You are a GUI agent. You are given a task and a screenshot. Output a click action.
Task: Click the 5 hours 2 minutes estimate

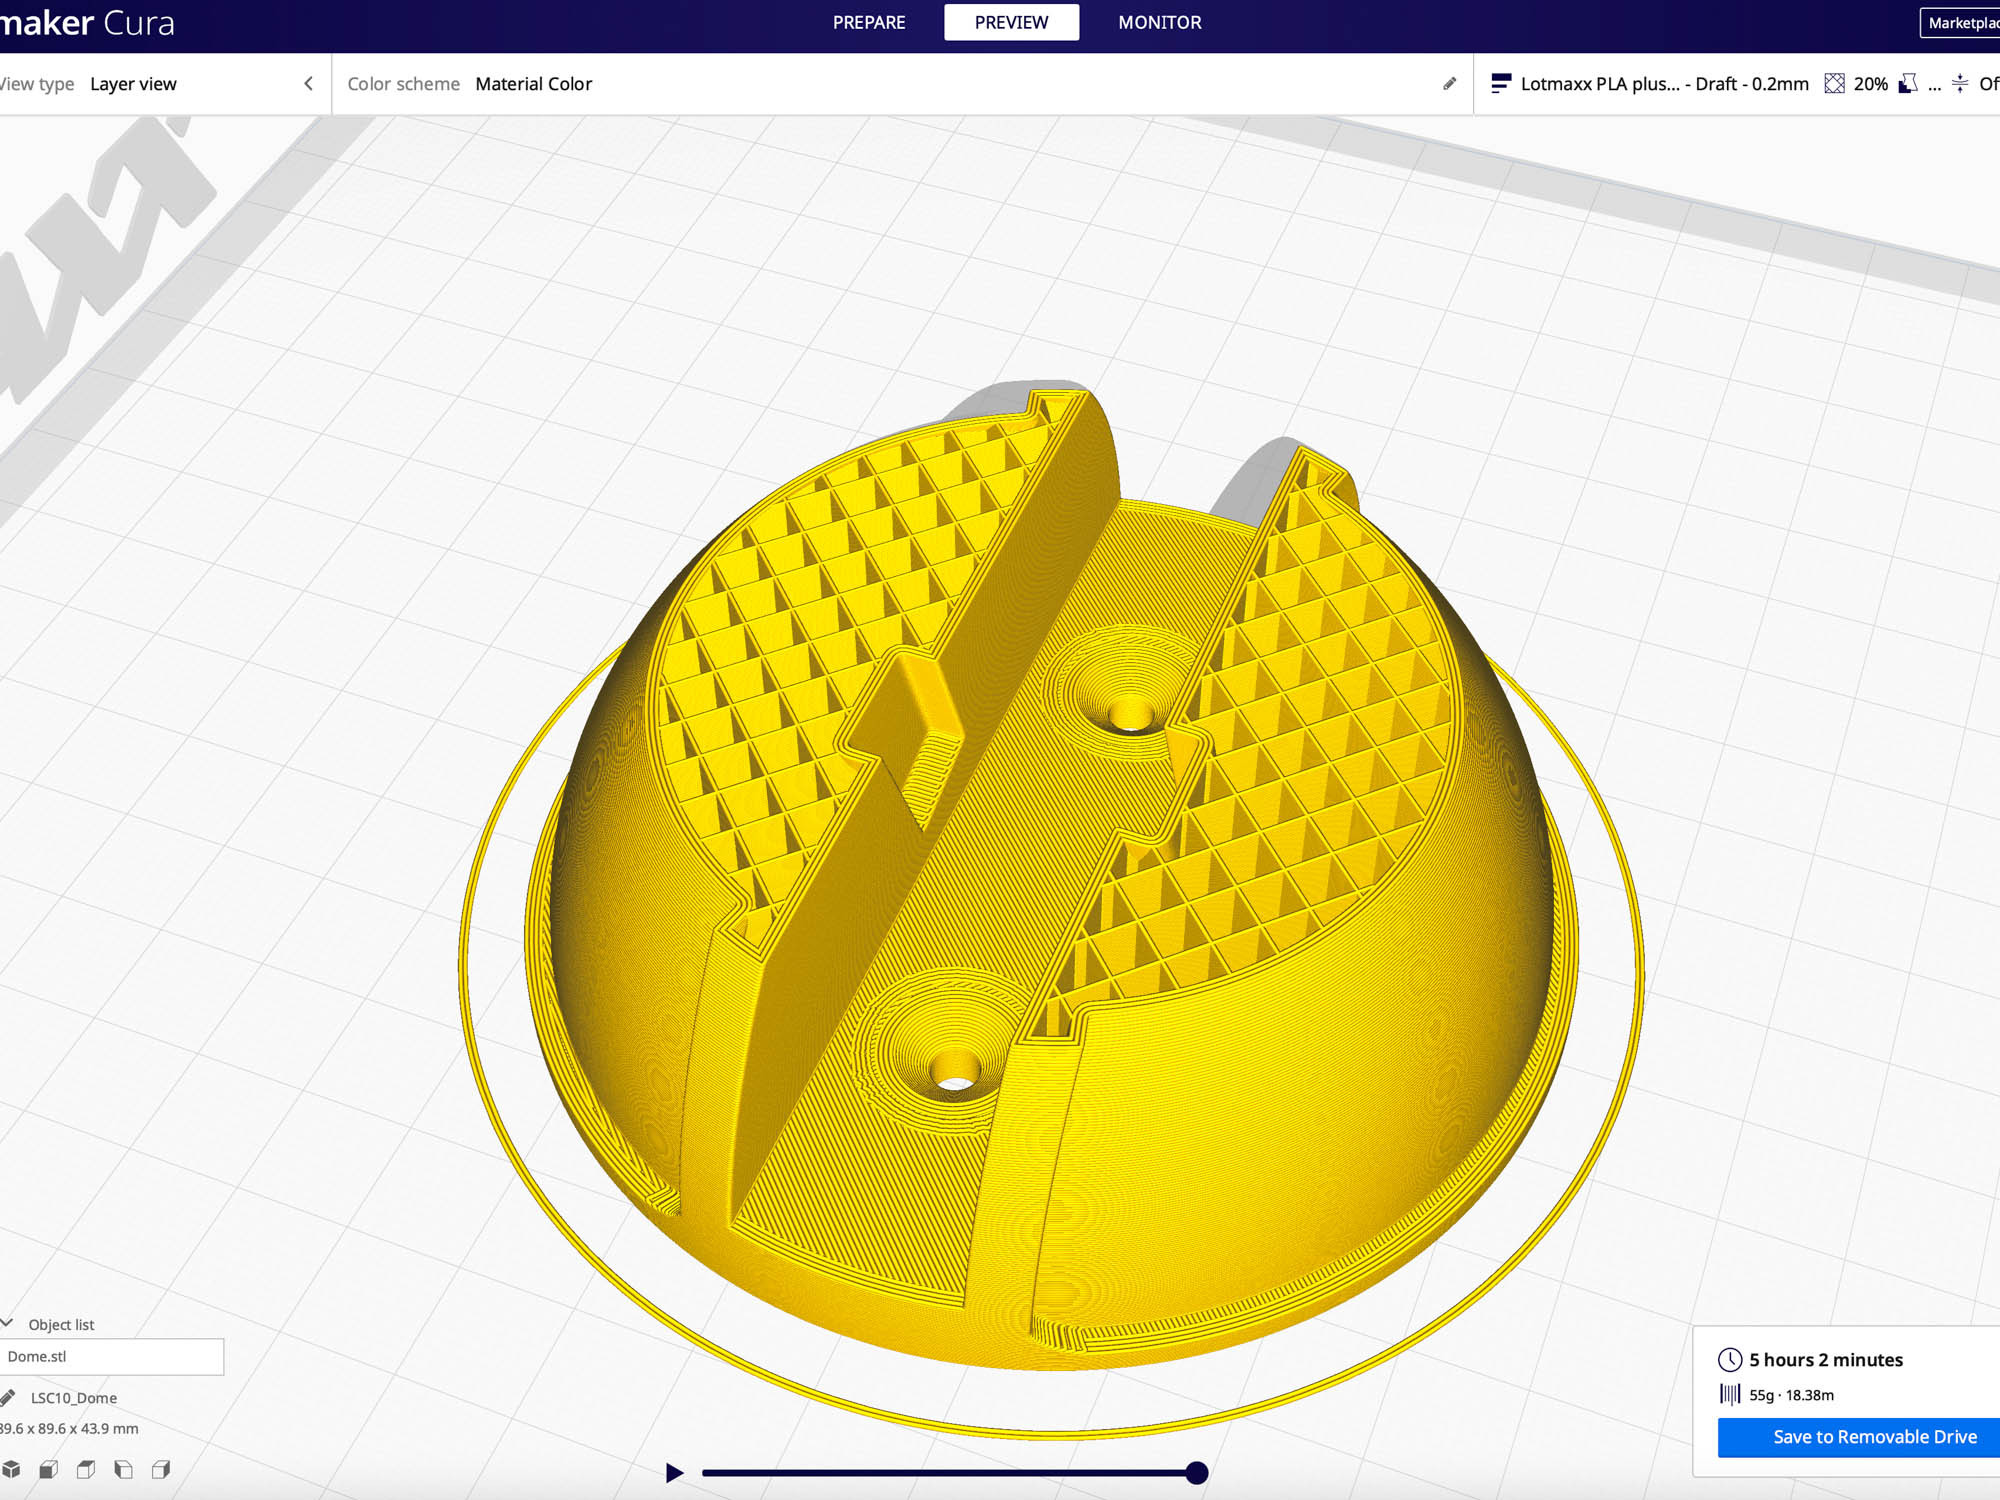(x=1825, y=1359)
